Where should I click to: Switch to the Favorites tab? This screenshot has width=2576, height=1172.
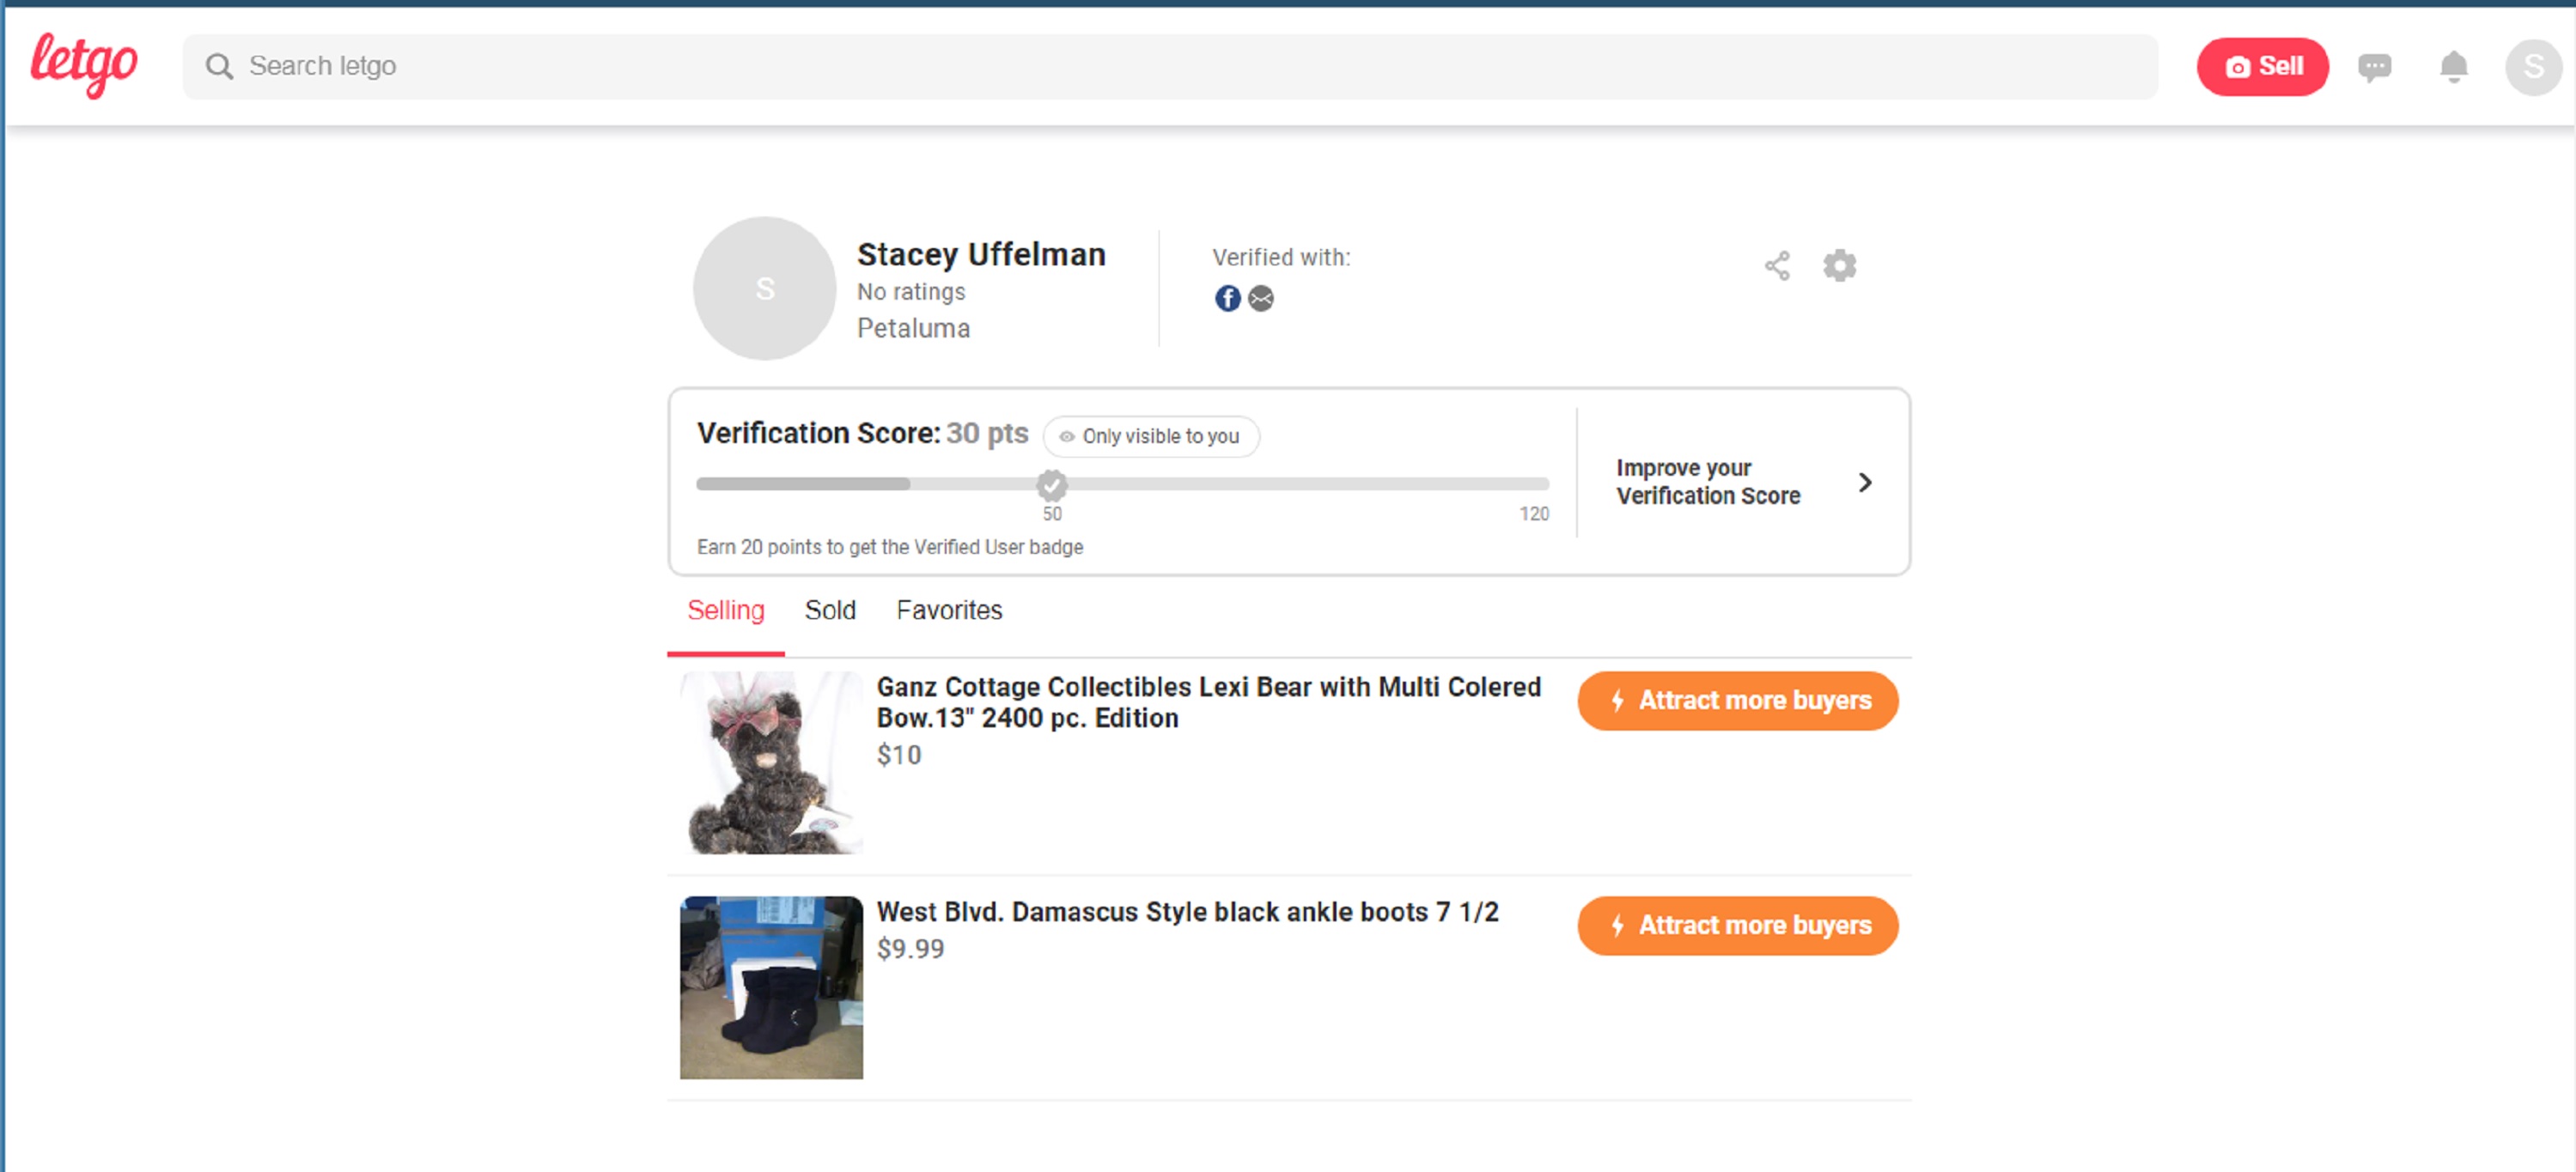coord(949,610)
